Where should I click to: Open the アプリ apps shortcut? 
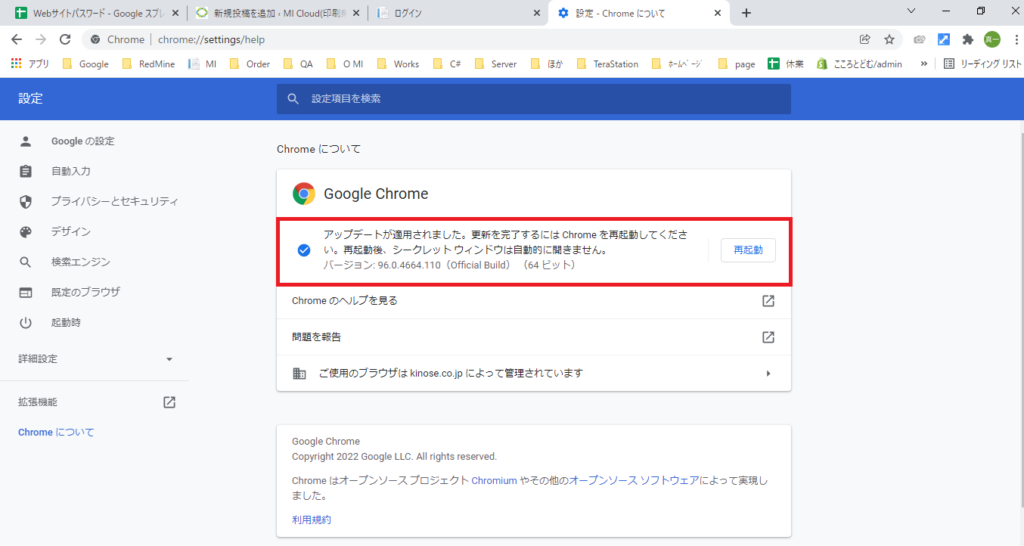(x=30, y=63)
